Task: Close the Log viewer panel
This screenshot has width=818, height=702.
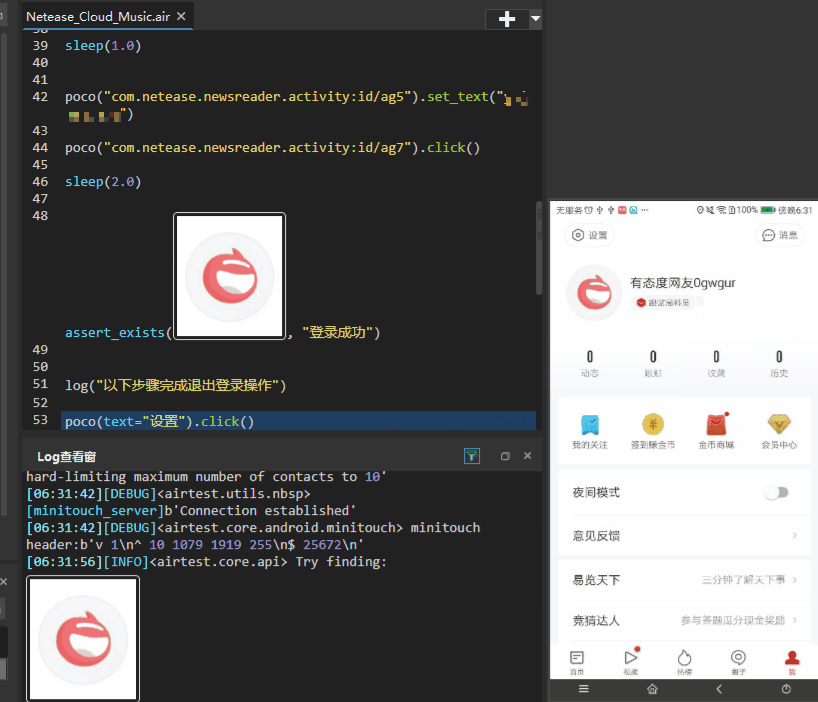Action: [527, 456]
